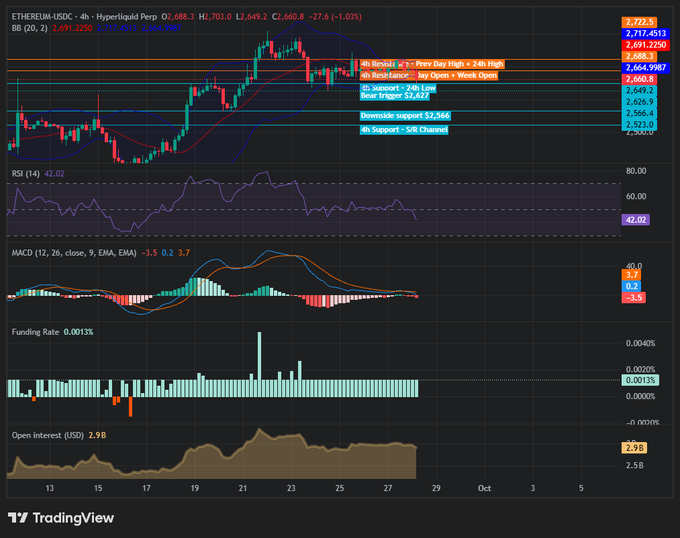Click the 'Downside support $2,566' label
Image resolution: width=680 pixels, height=538 pixels.
(405, 116)
